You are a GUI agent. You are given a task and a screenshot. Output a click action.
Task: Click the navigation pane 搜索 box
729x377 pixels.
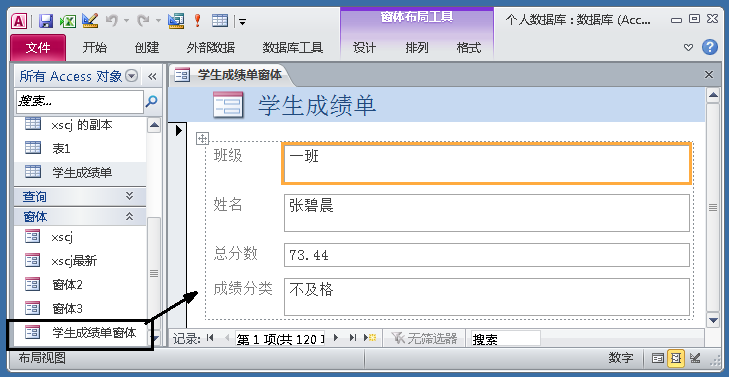[80, 101]
